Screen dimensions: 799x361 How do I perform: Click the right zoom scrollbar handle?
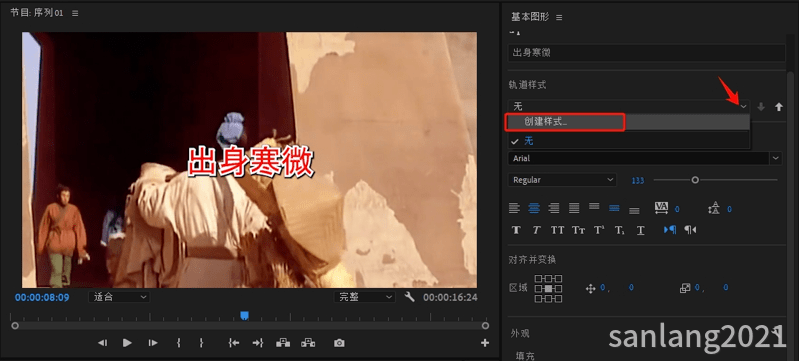point(485,325)
